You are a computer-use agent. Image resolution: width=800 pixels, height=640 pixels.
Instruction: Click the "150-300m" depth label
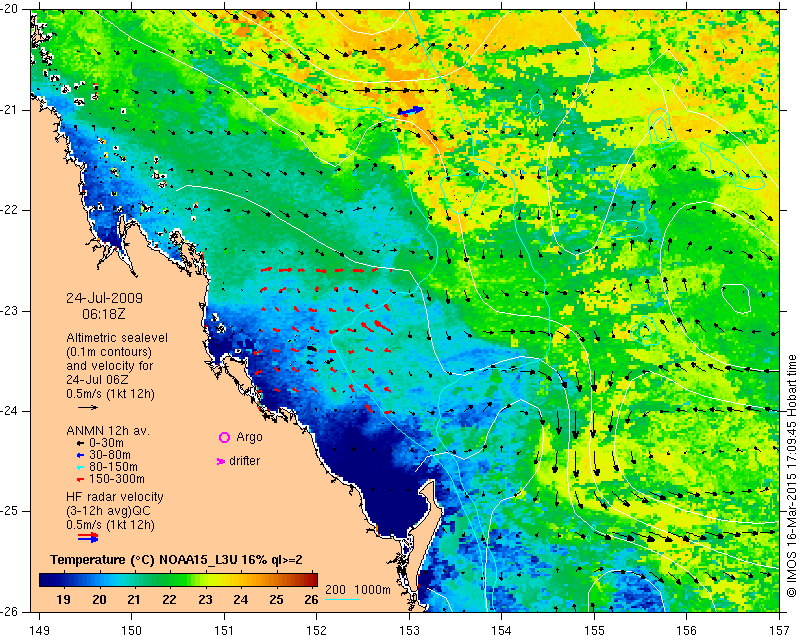tap(117, 479)
